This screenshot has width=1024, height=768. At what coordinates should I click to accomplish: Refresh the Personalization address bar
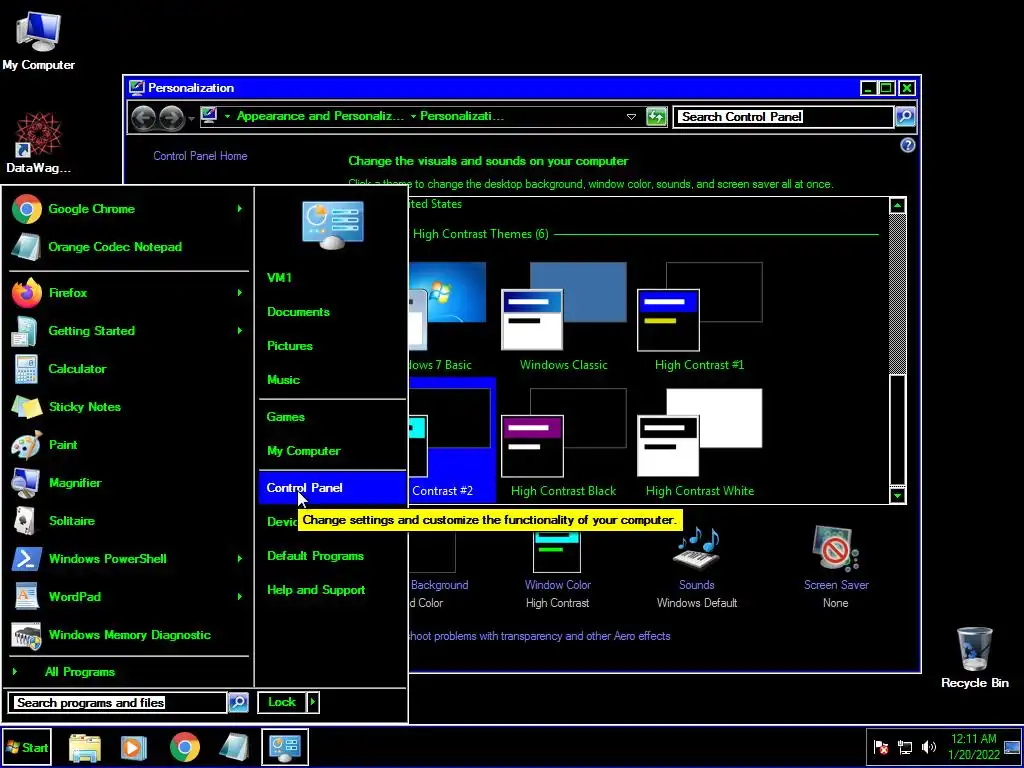pyautogui.click(x=656, y=117)
